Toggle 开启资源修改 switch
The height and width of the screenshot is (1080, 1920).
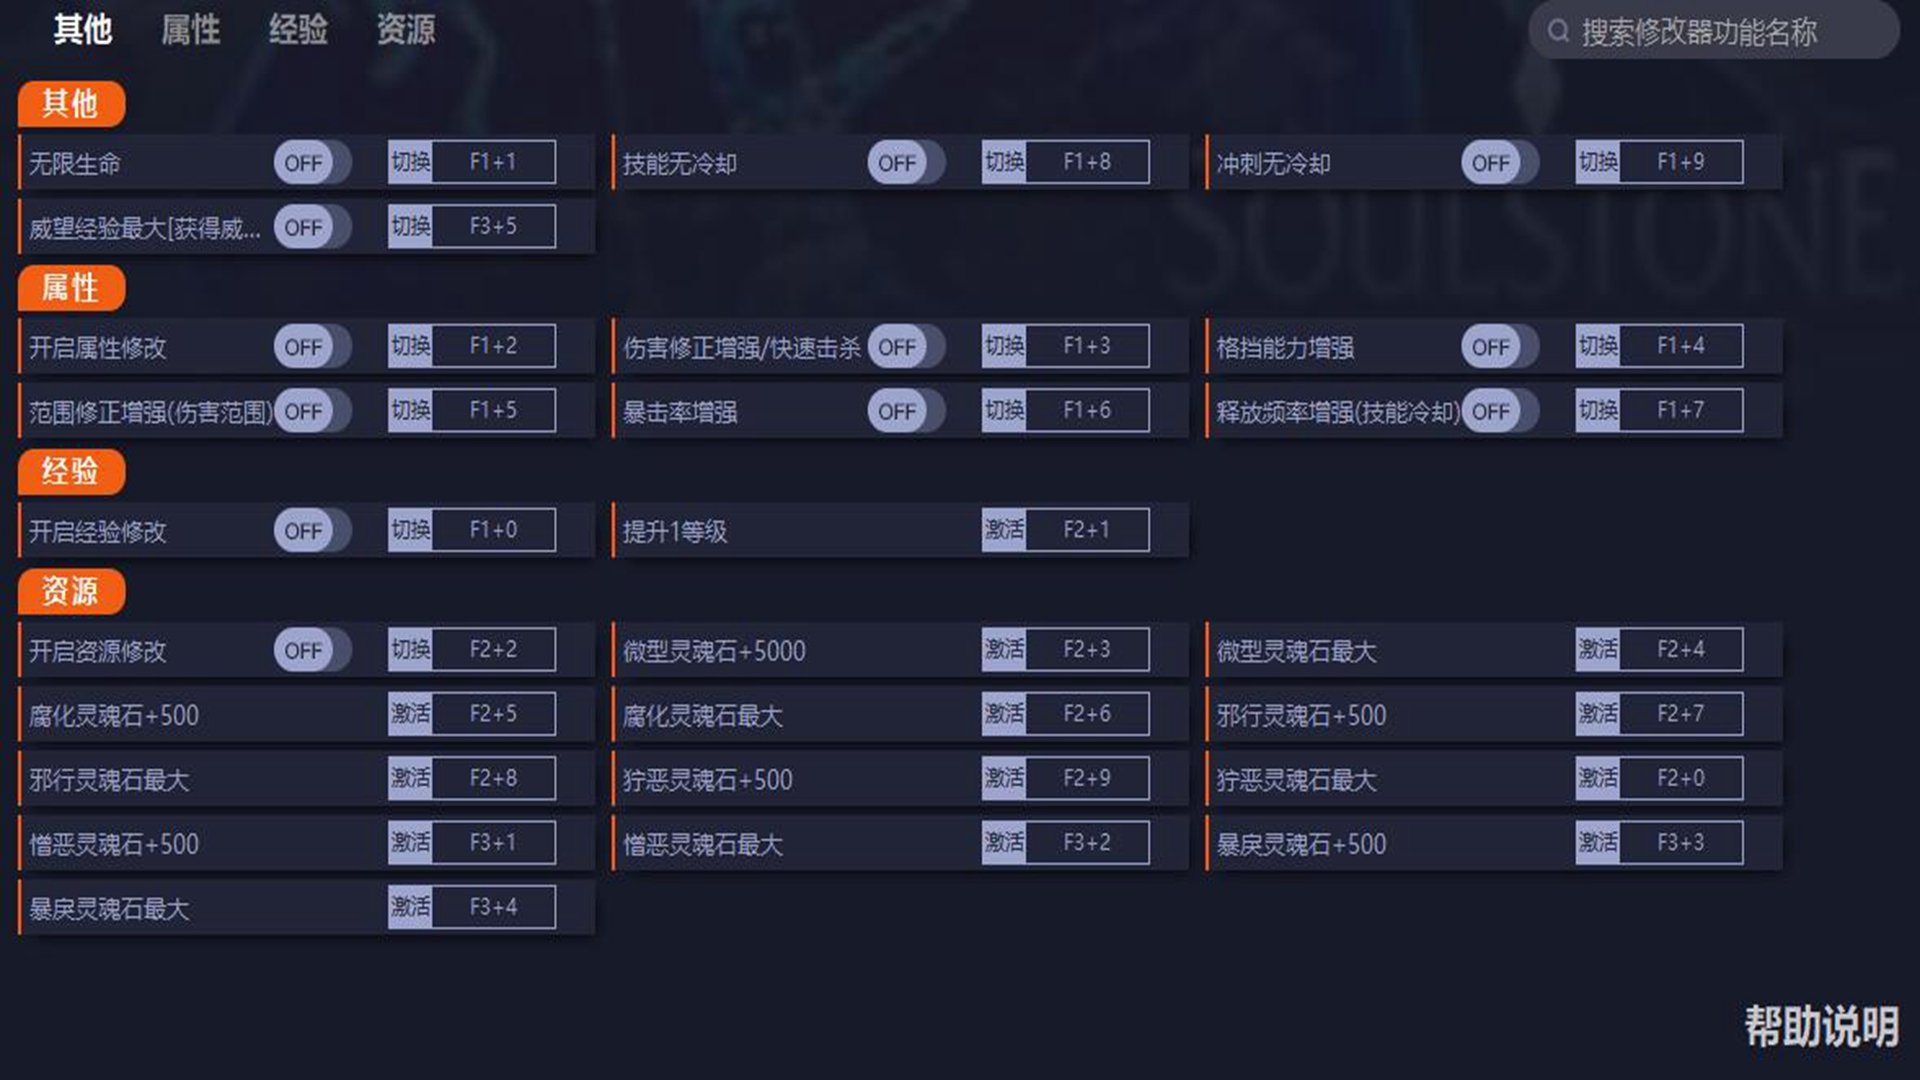tap(312, 651)
